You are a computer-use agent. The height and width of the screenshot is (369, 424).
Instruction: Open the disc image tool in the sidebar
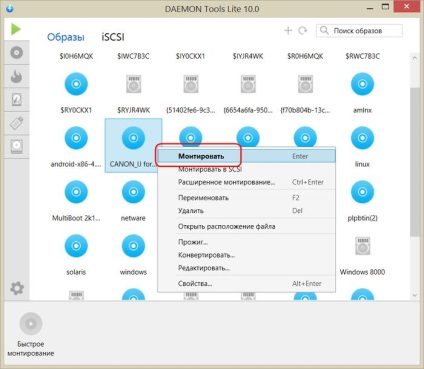pyautogui.click(x=16, y=53)
